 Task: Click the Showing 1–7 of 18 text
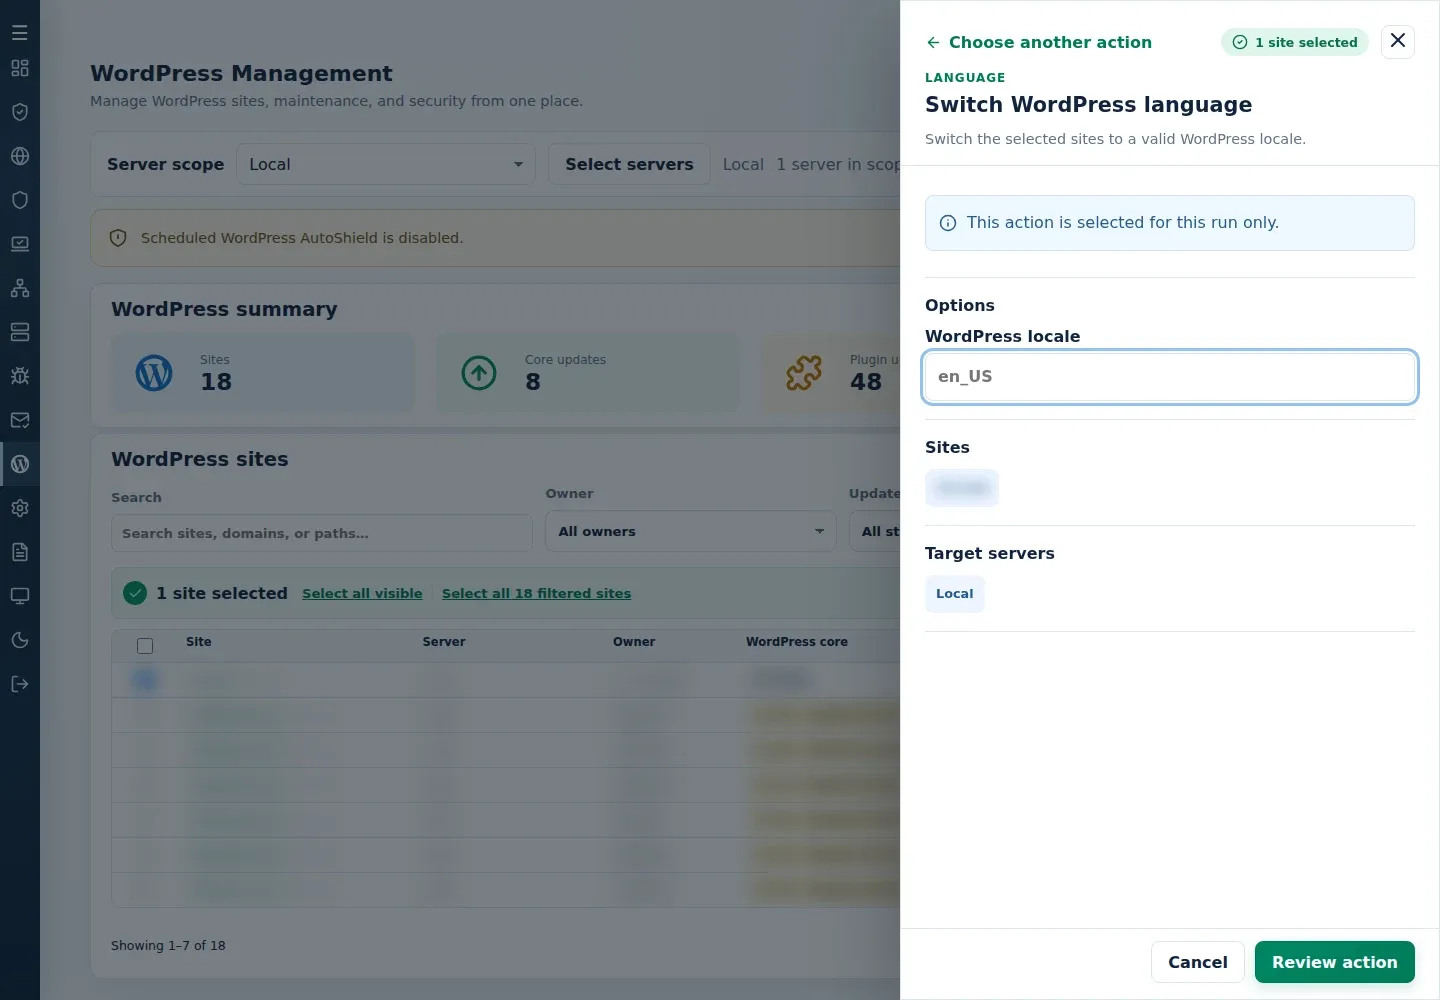tap(168, 946)
